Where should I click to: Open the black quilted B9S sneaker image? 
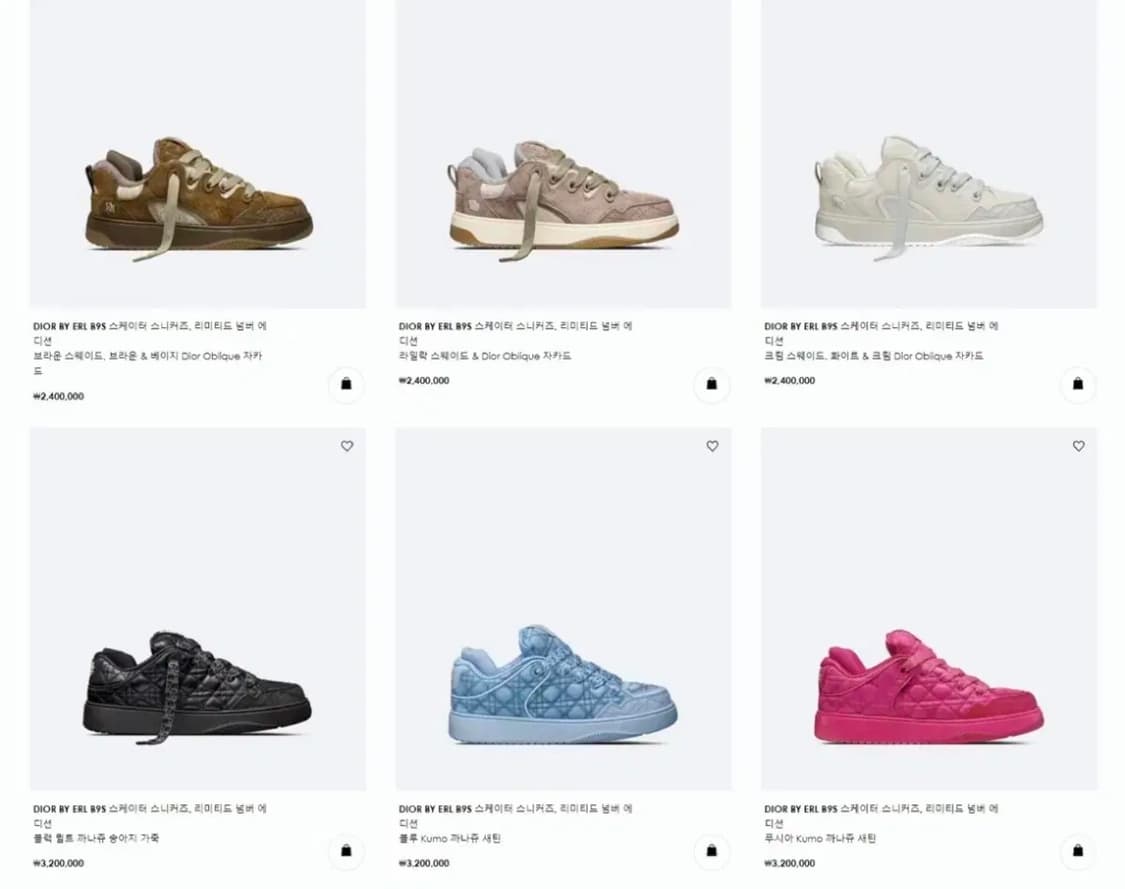pos(198,609)
